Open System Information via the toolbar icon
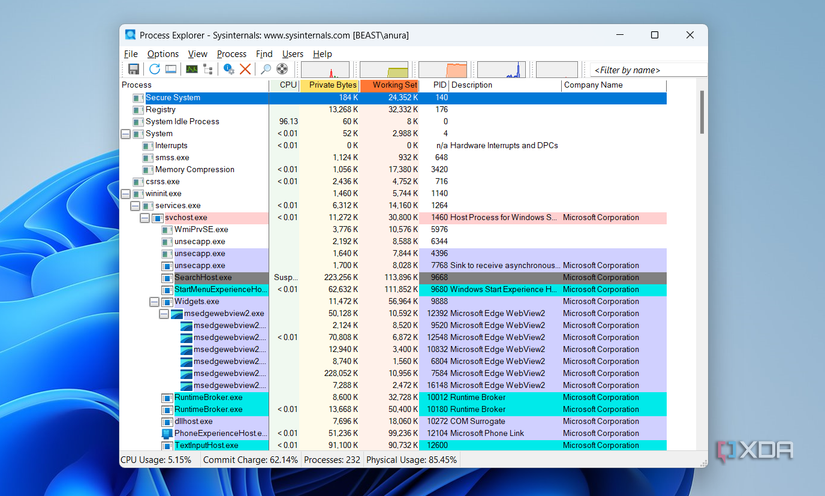 [x=191, y=69]
